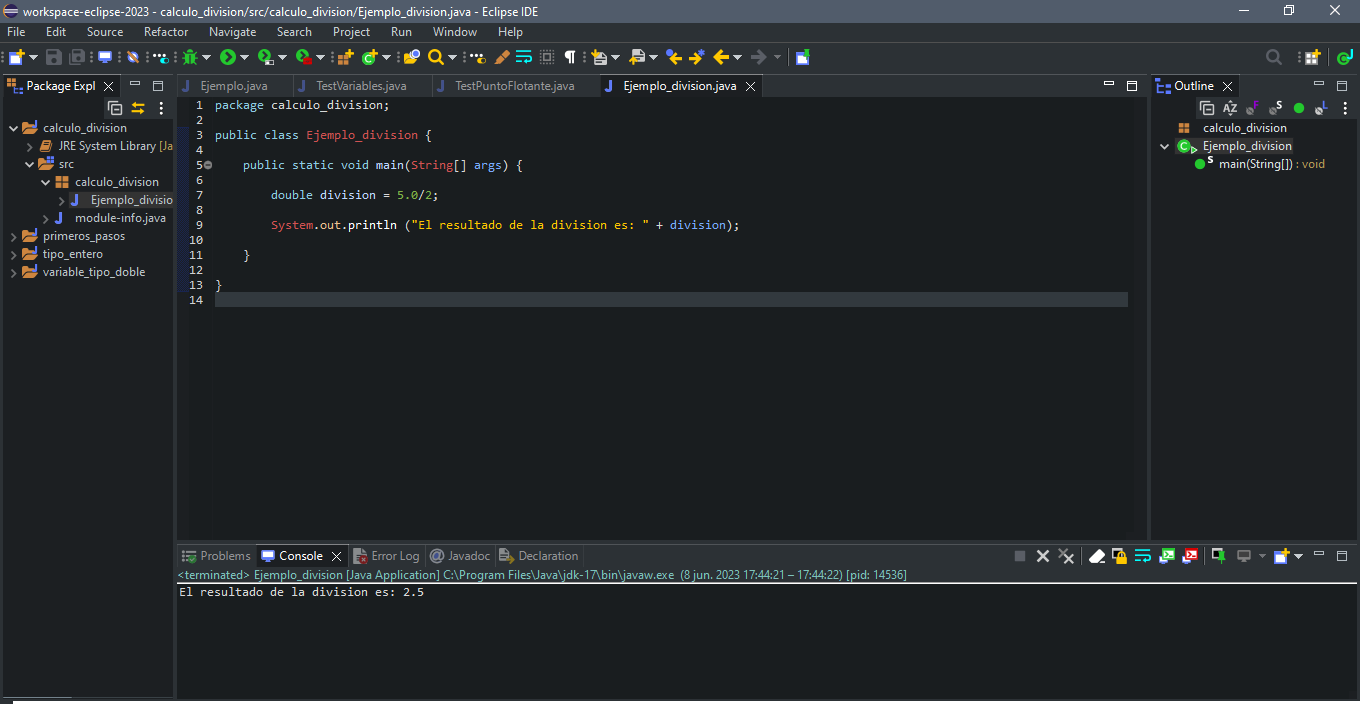
Task: Open the Refactor menu
Action: pyautogui.click(x=166, y=32)
